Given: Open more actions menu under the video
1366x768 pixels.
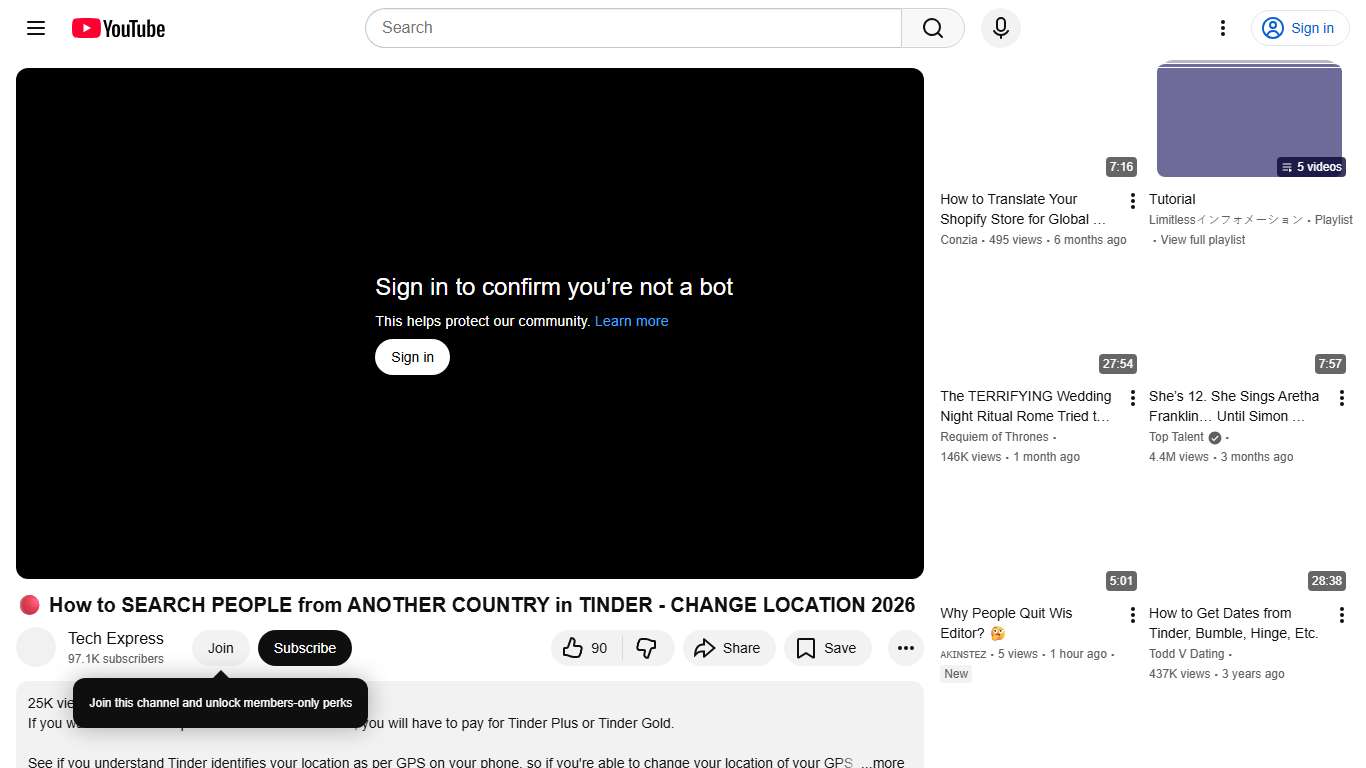Looking at the screenshot, I should point(905,648).
